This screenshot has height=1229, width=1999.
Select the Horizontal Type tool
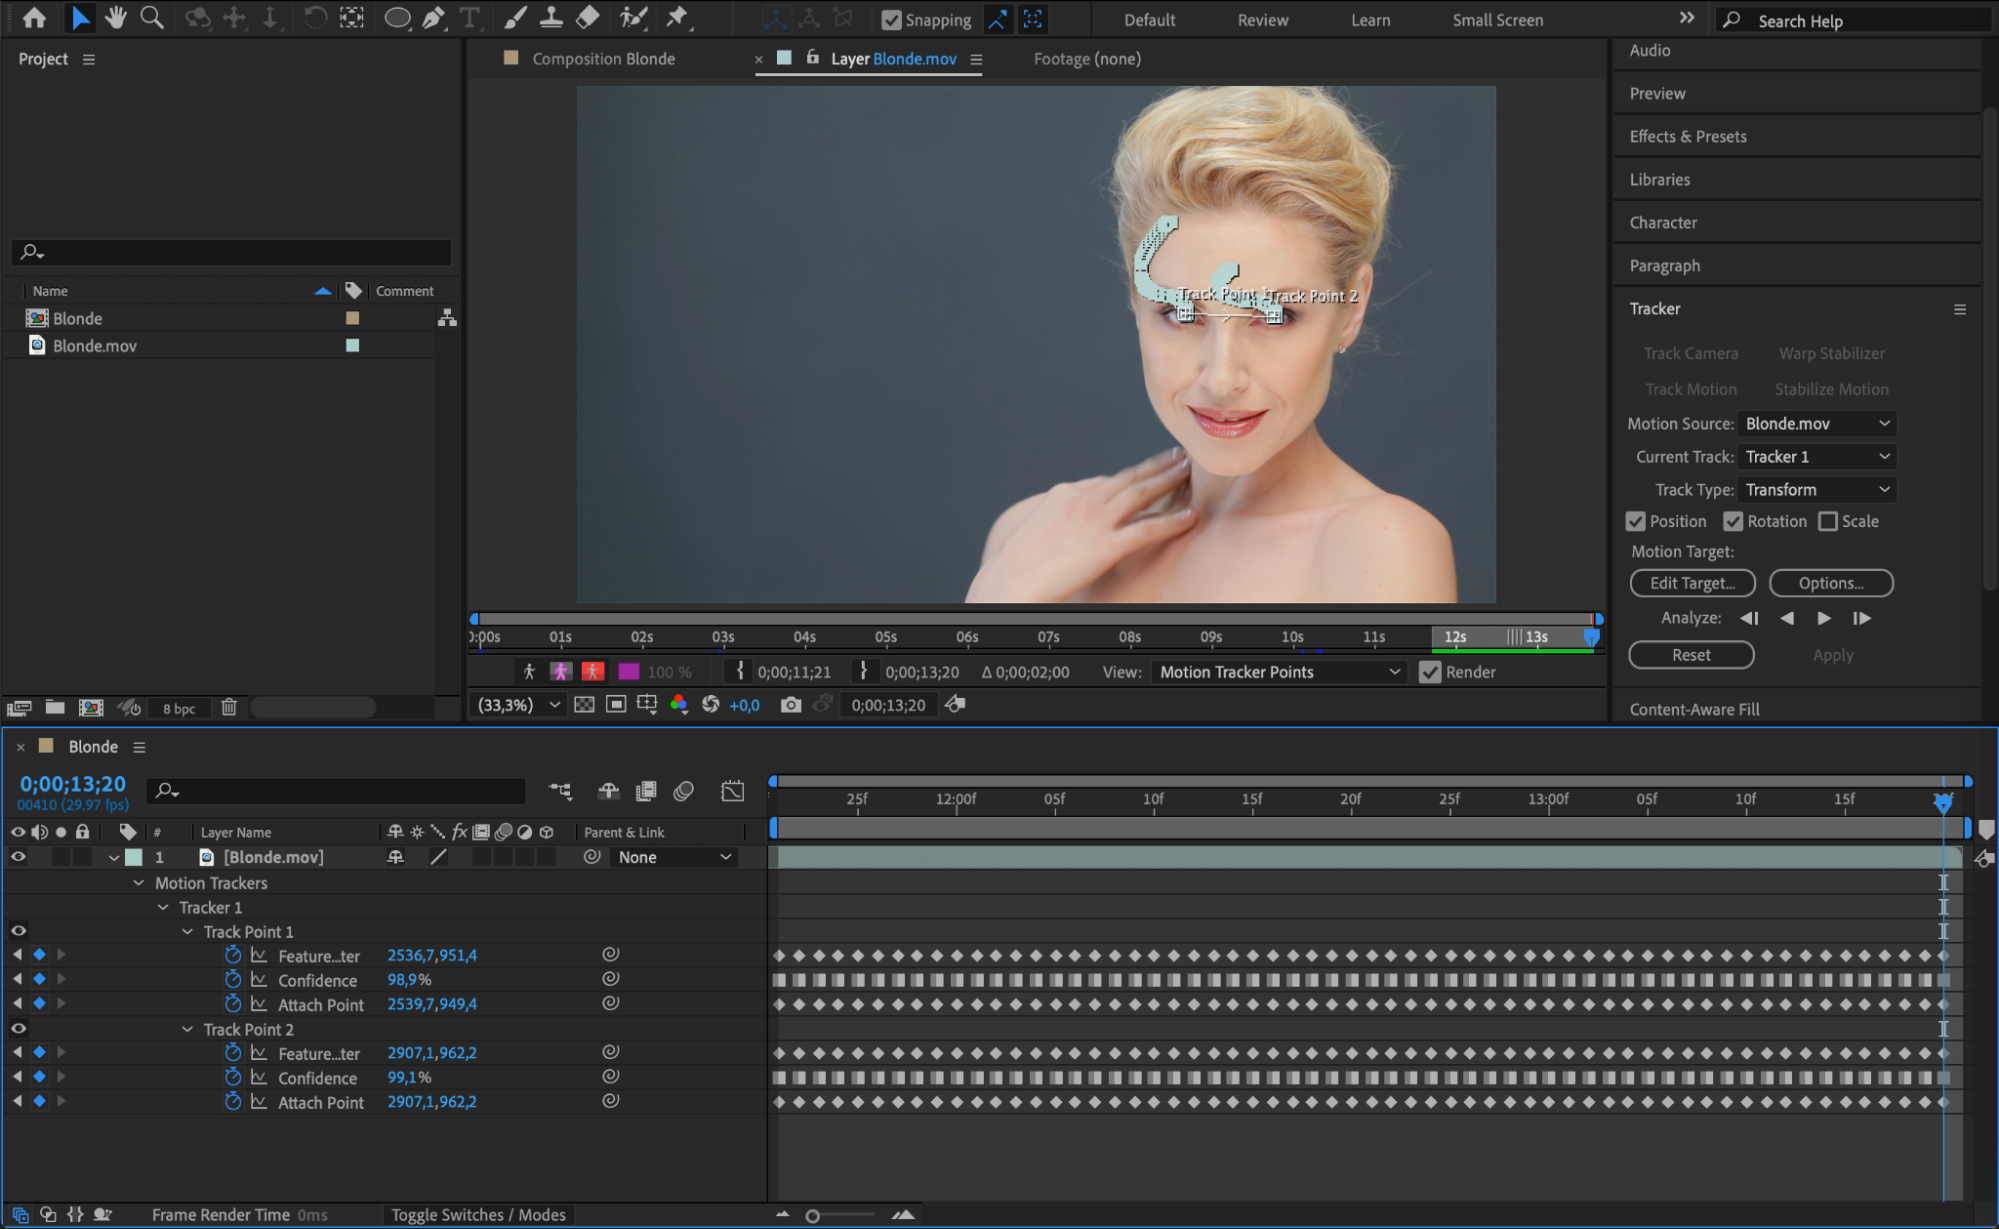coord(469,17)
